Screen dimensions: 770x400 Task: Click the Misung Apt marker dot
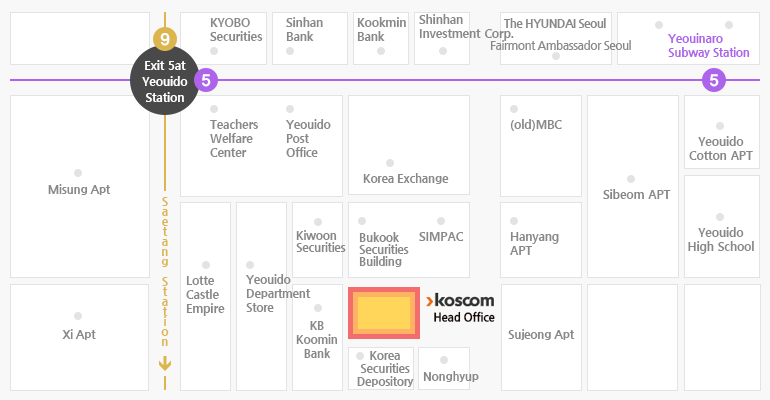click(x=78, y=173)
